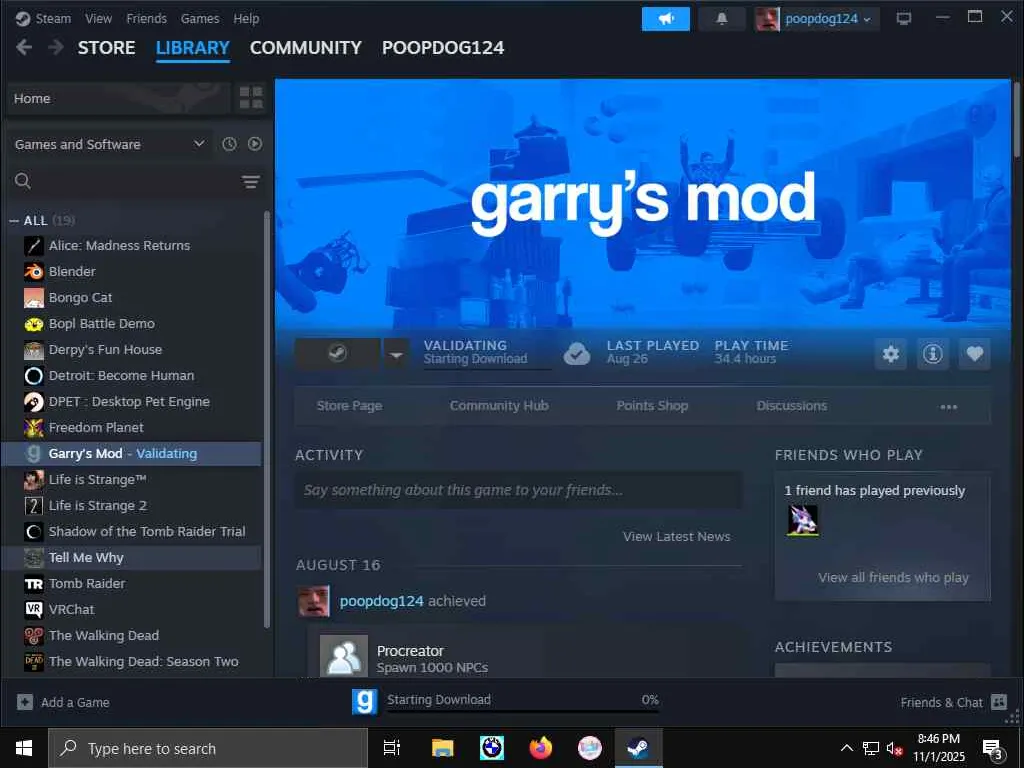Select Alice: Madness Returns in library
The width and height of the screenshot is (1024, 768).
click(132, 246)
